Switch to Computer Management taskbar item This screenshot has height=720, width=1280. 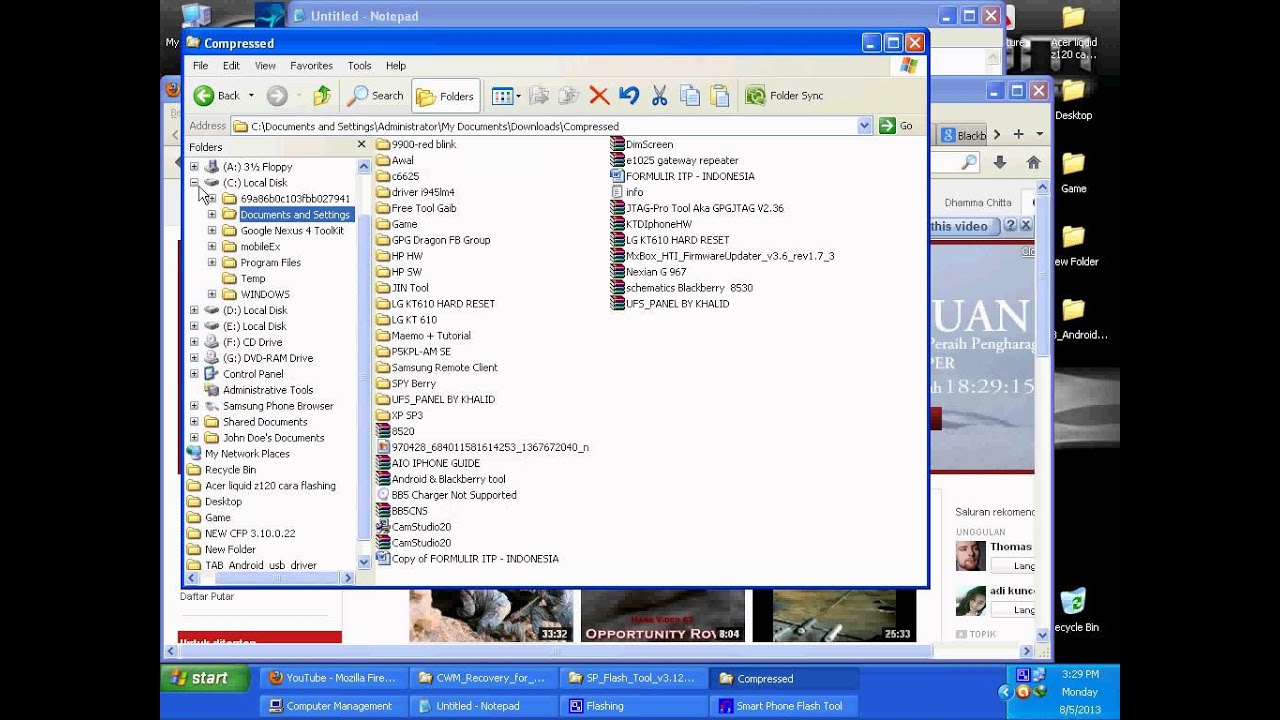333,706
